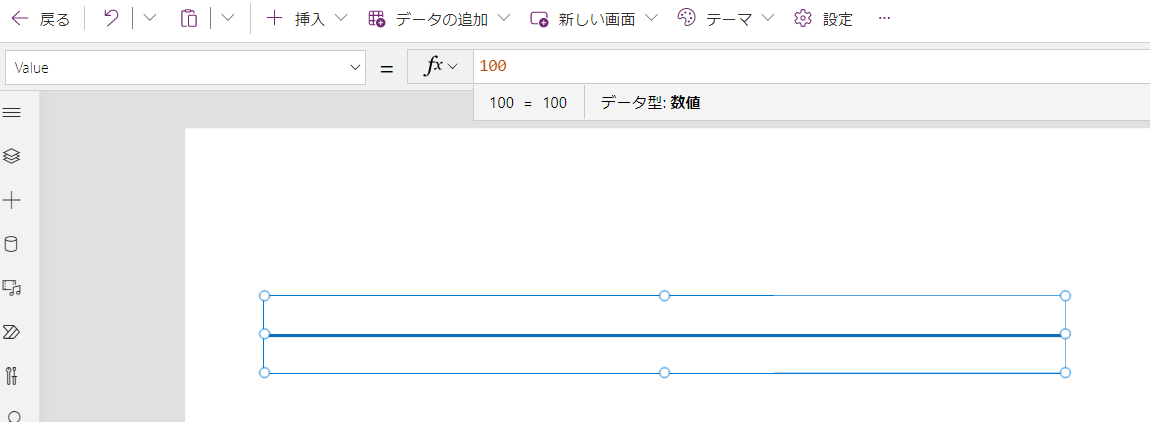The width and height of the screenshot is (1150, 422).
Task: Open the tree view layers icon
Action: (x=12, y=156)
